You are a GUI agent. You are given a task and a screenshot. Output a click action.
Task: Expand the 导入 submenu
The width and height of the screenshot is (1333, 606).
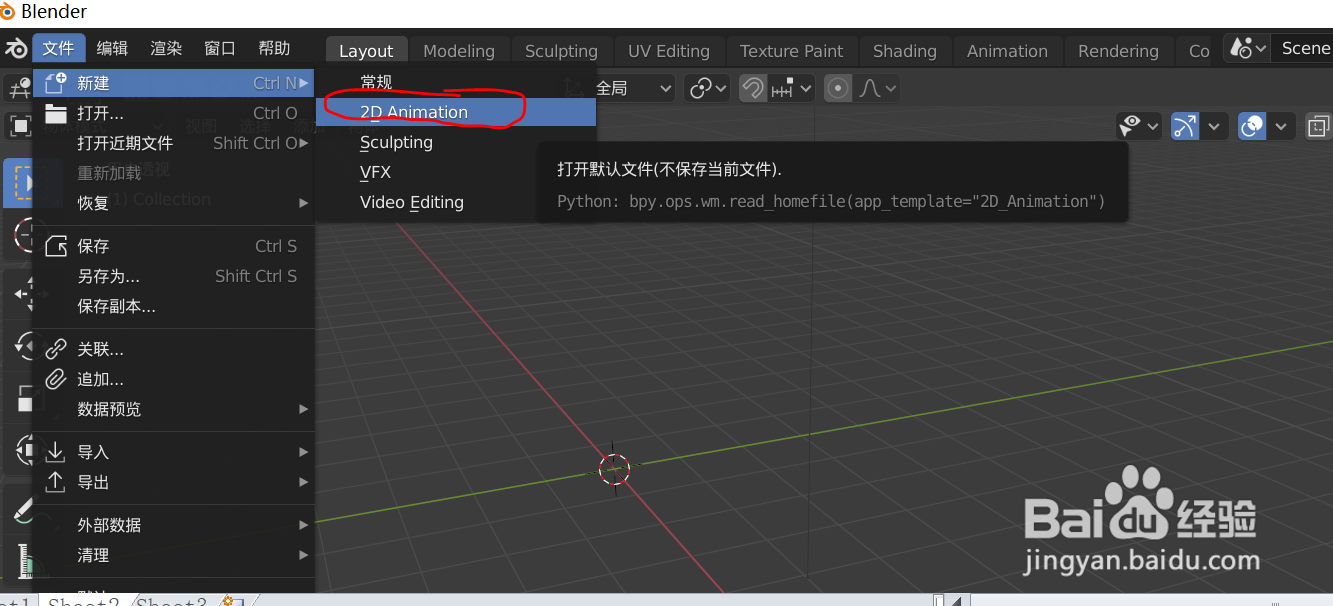coord(174,452)
